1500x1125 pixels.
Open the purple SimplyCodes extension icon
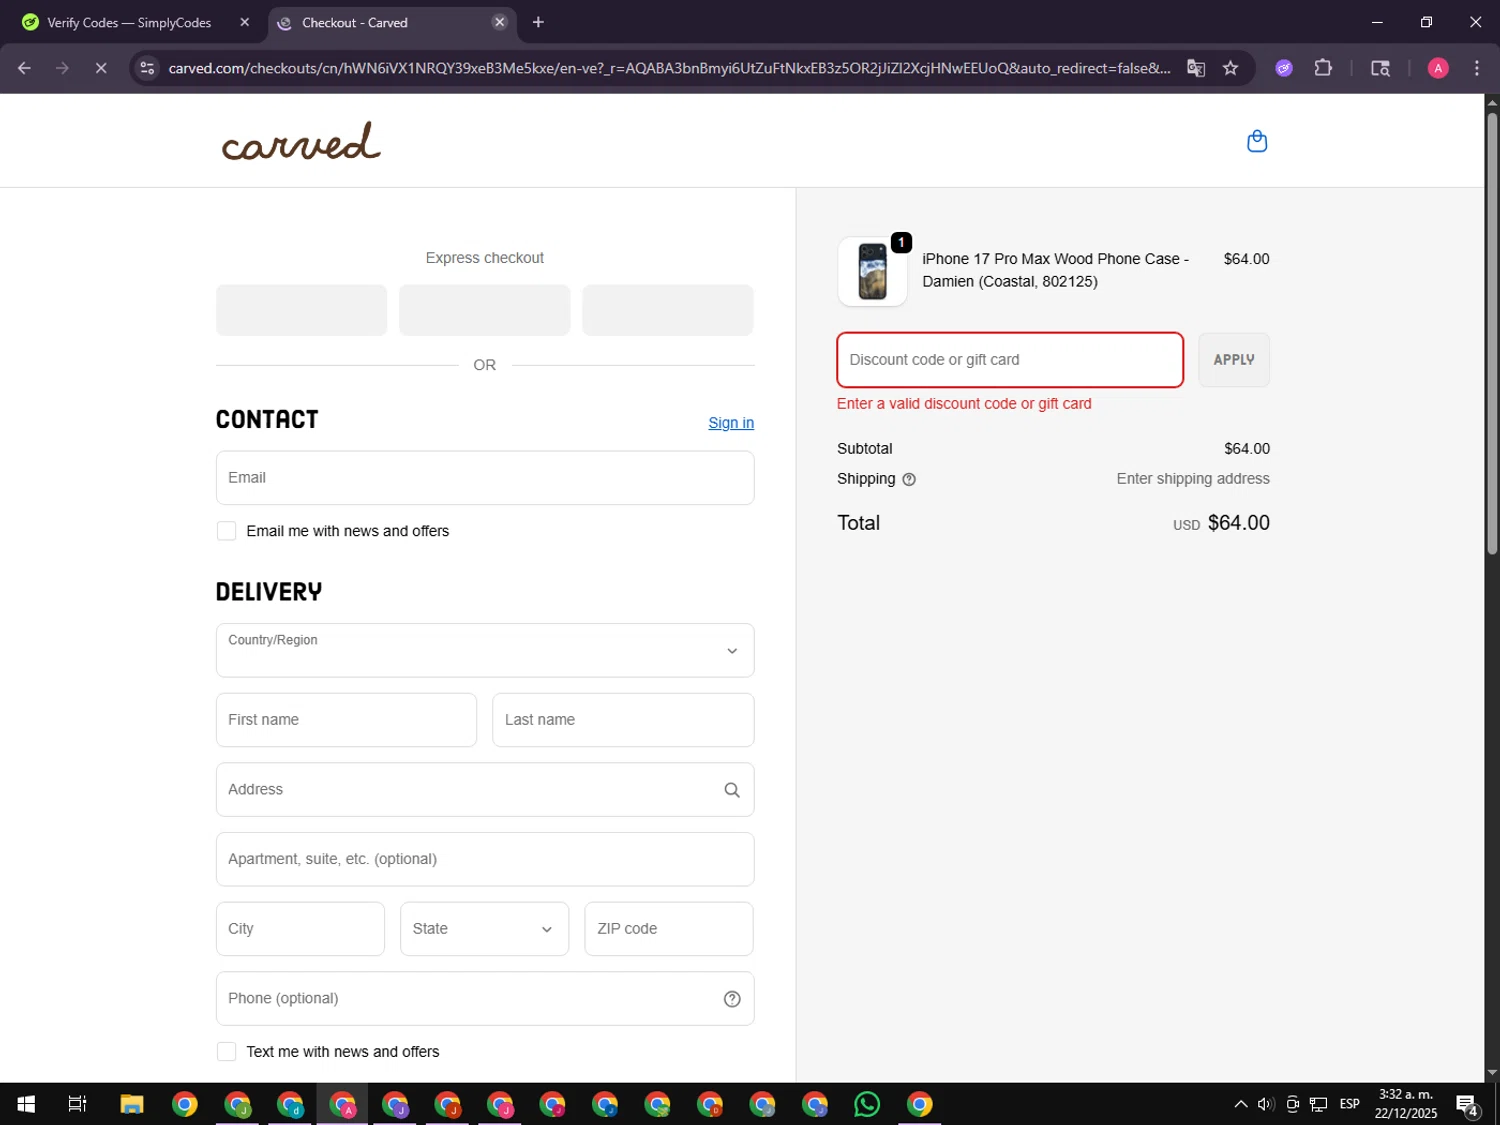pyautogui.click(x=1284, y=68)
